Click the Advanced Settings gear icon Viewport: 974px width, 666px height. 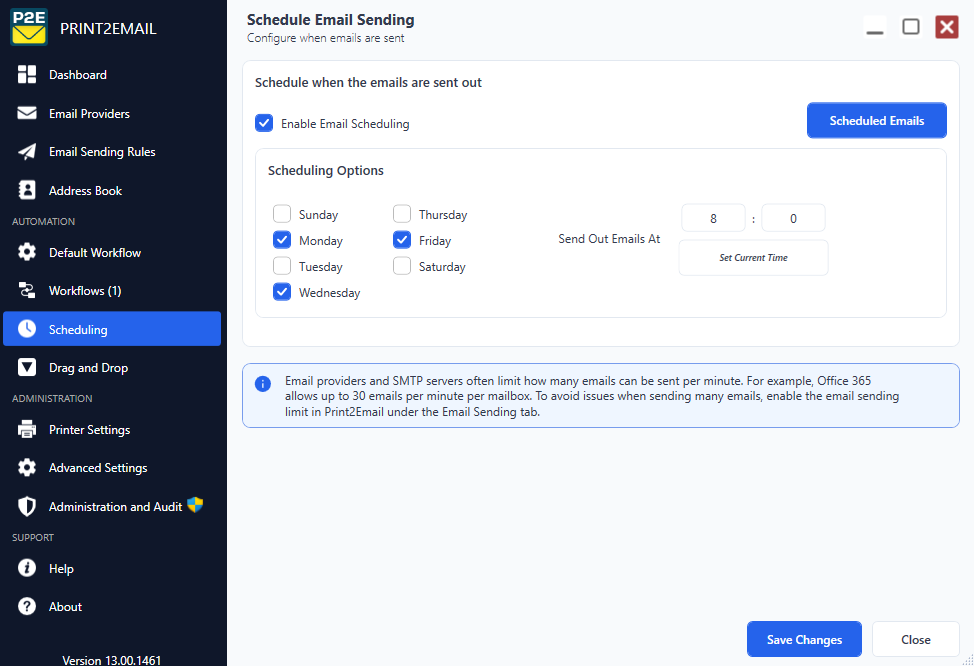click(x=27, y=467)
